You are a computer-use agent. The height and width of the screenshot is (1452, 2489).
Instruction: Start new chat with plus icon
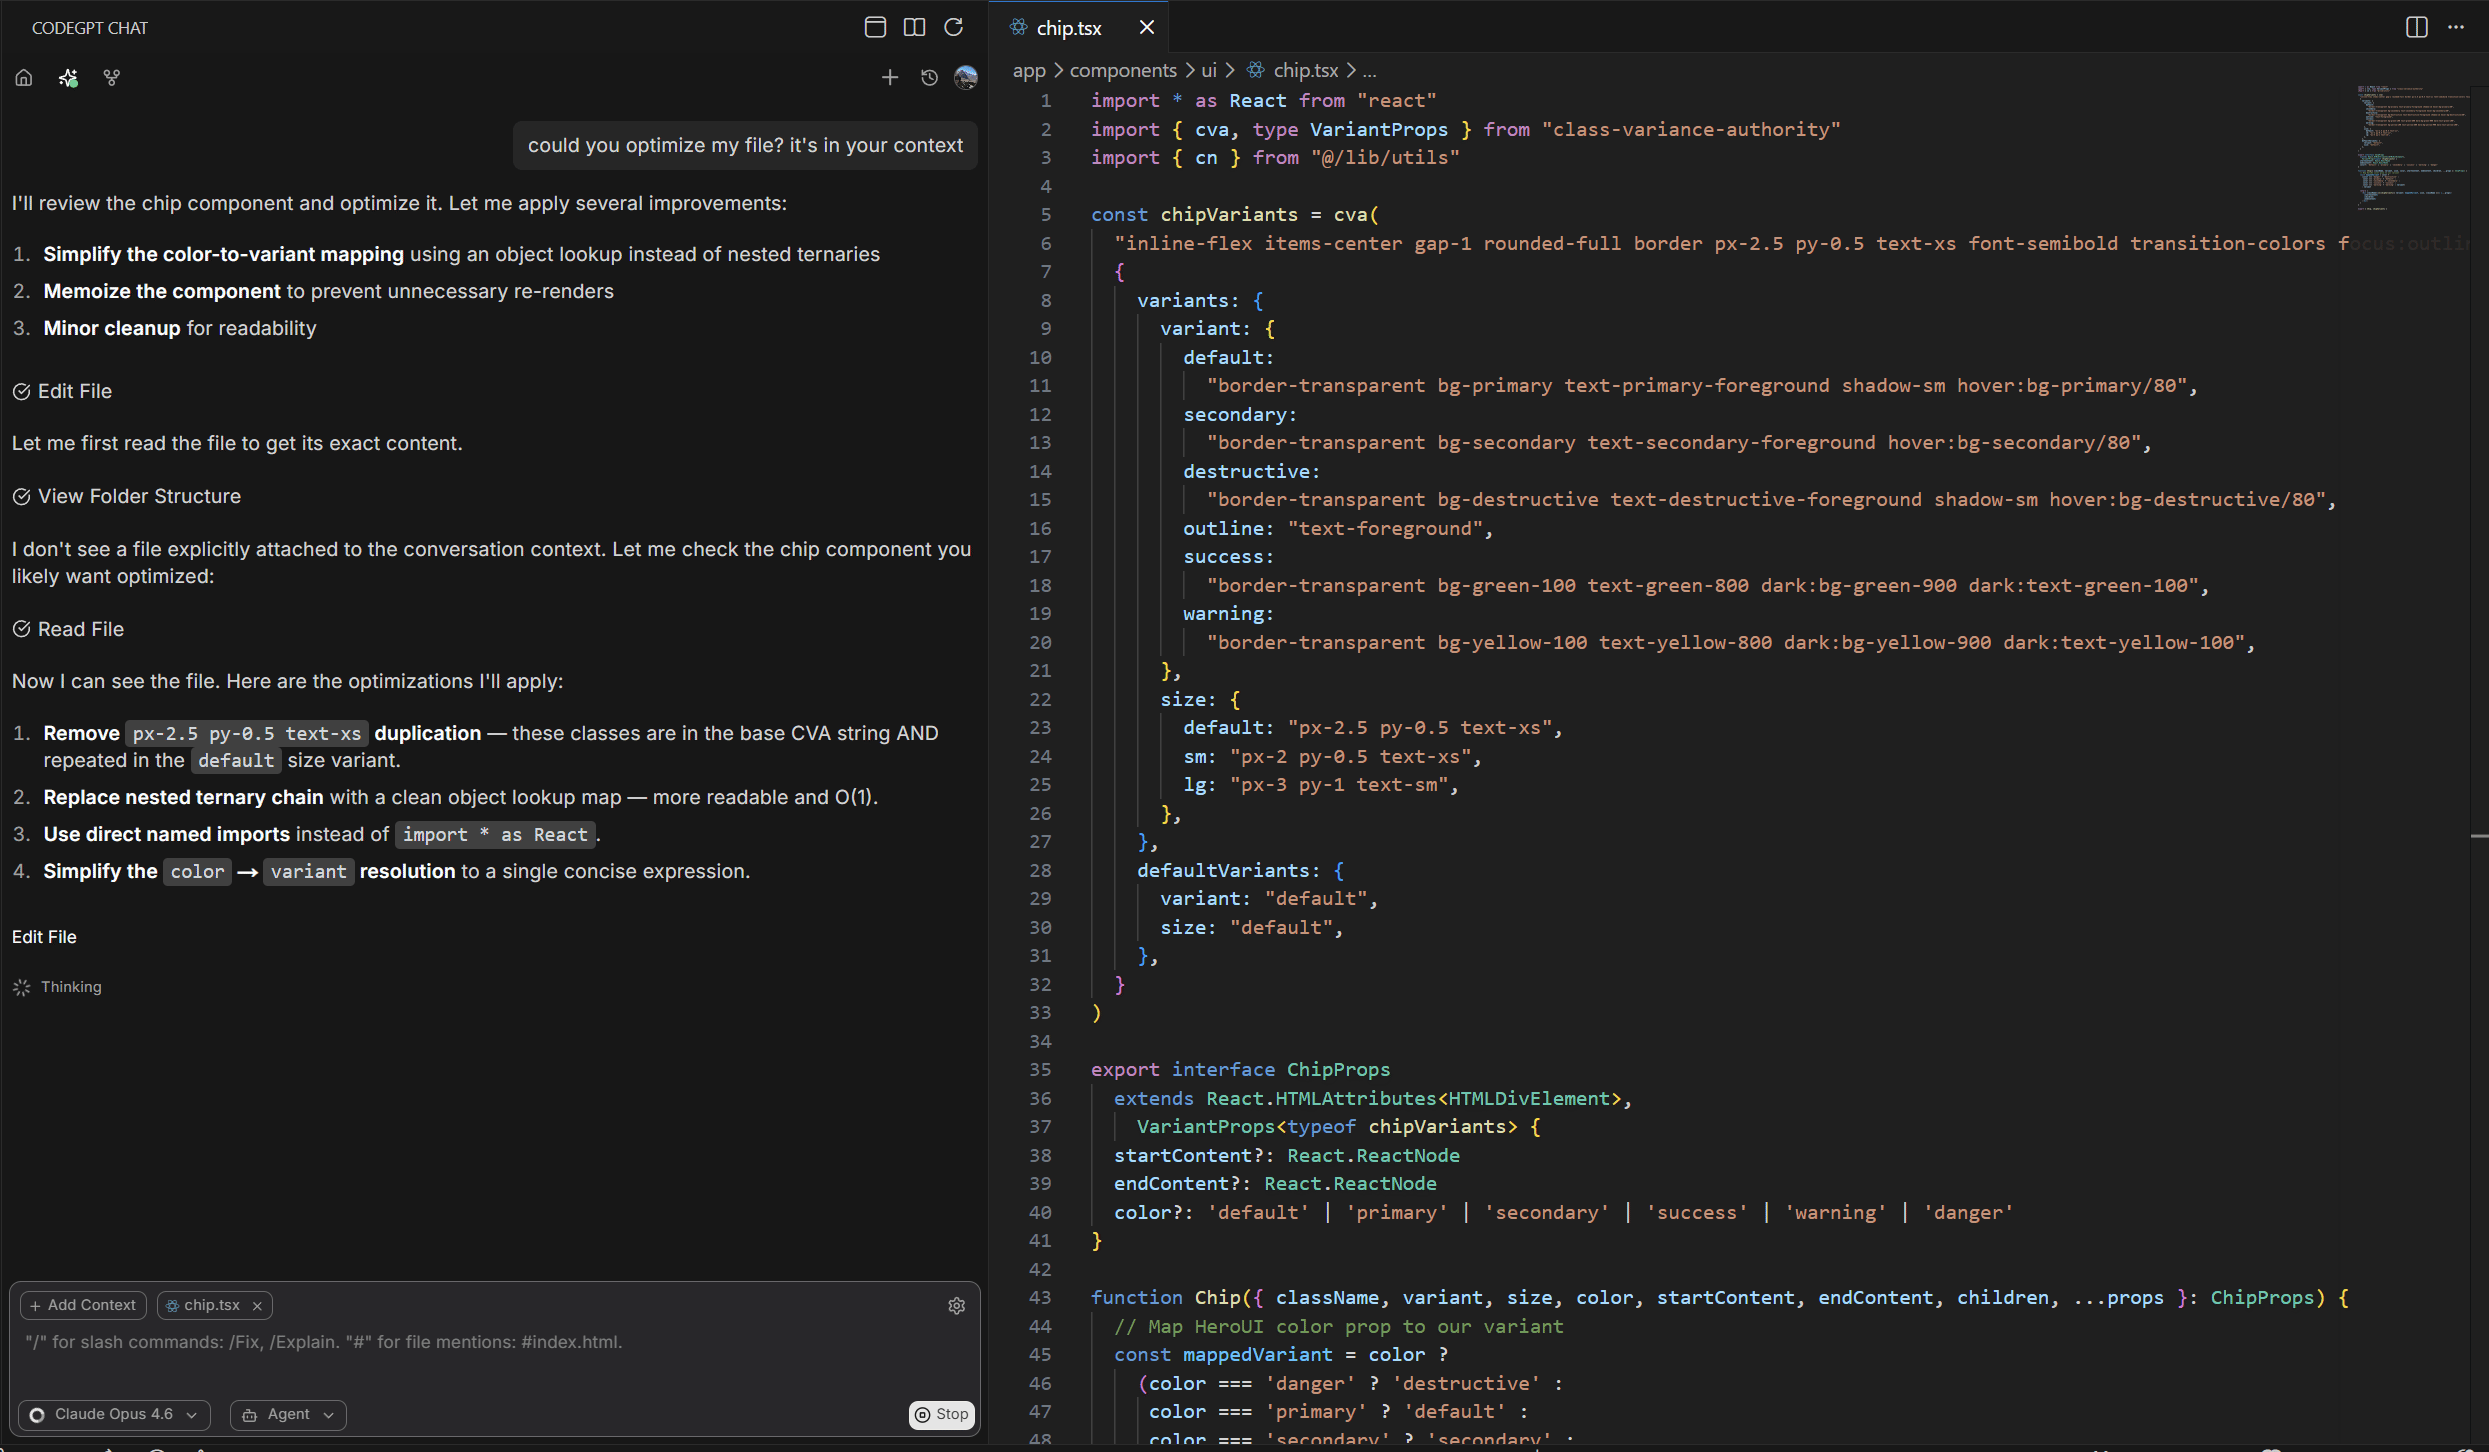tap(889, 78)
